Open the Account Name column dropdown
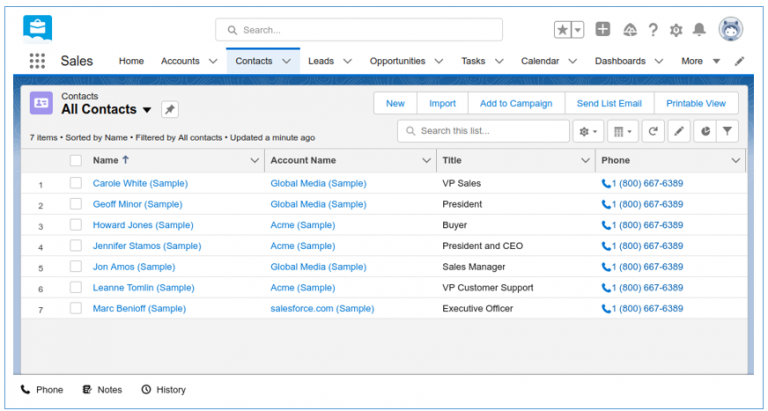 pos(426,160)
